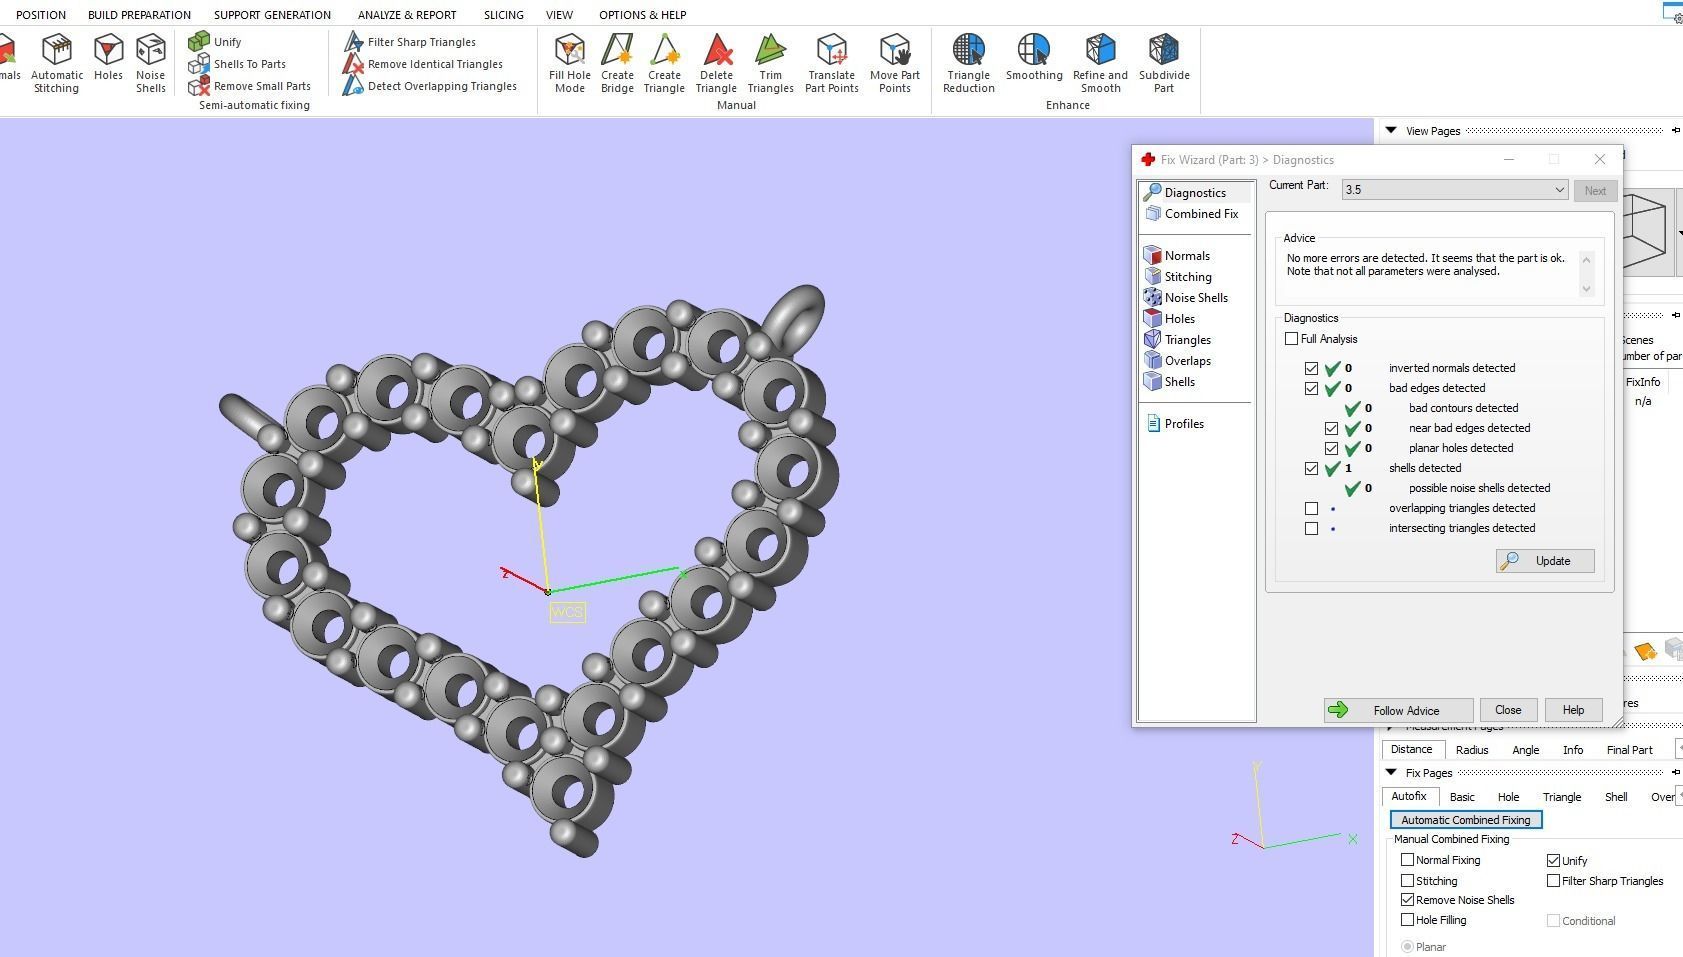The height and width of the screenshot is (957, 1683).
Task: Open the SLICING menu
Action: point(503,14)
